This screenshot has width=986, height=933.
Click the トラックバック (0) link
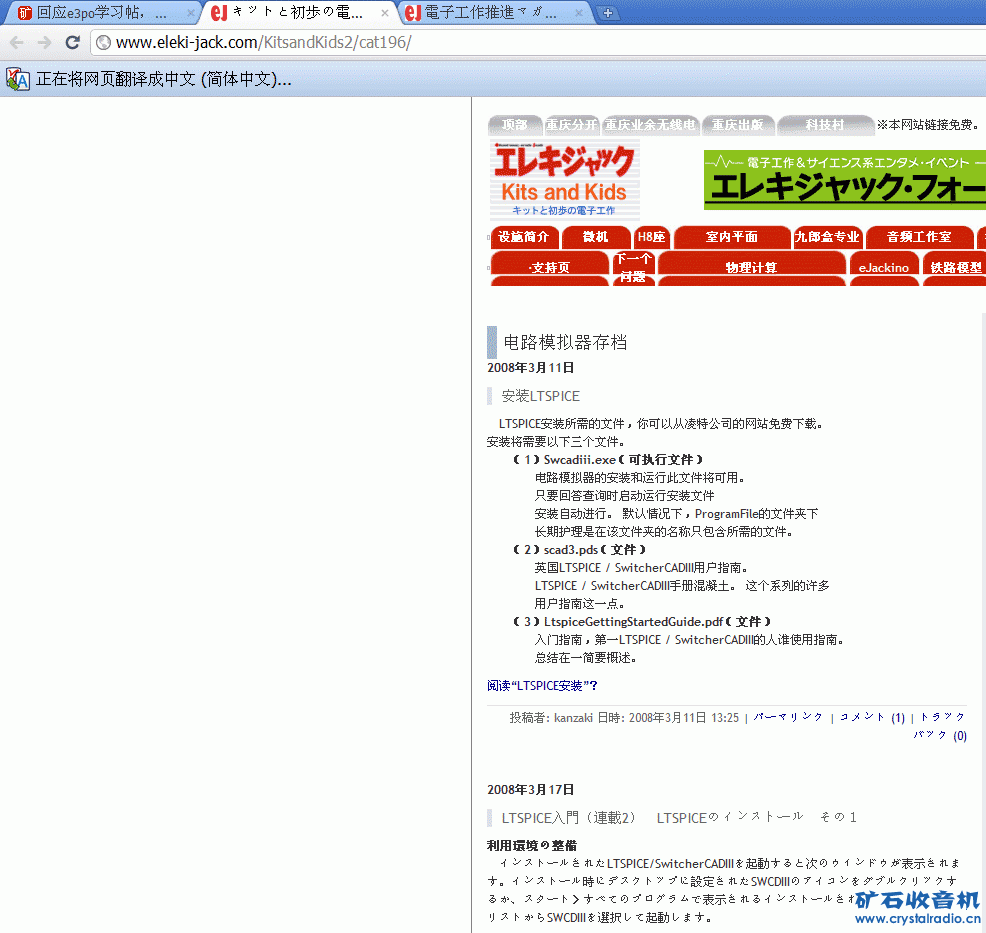(942, 726)
